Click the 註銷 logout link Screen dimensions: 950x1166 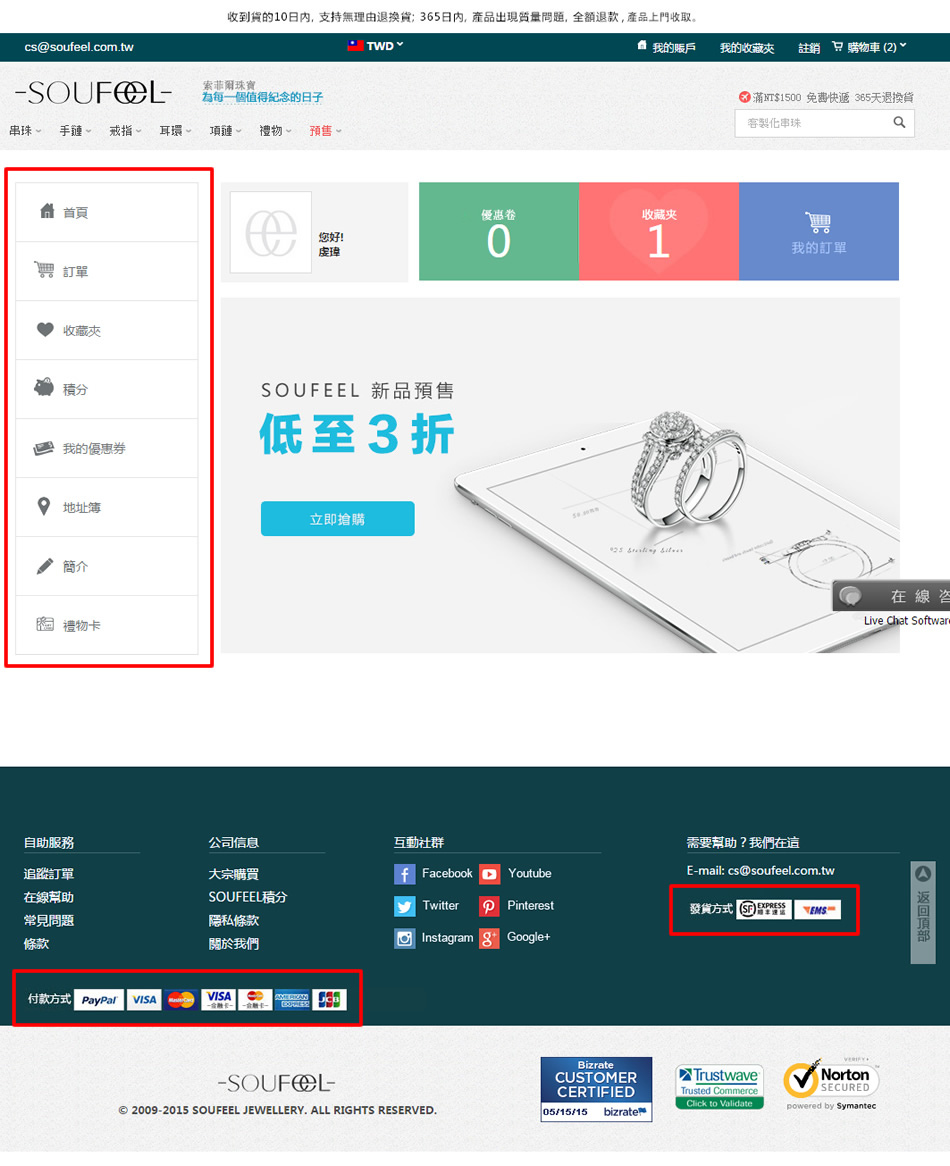[809, 48]
